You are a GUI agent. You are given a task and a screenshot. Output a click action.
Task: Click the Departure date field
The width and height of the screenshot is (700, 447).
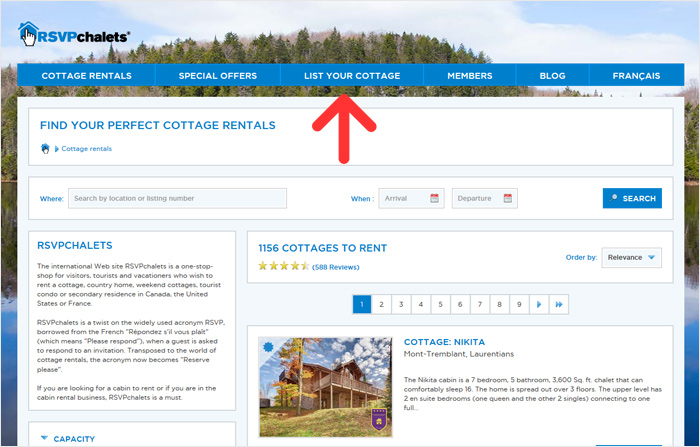click(x=484, y=198)
